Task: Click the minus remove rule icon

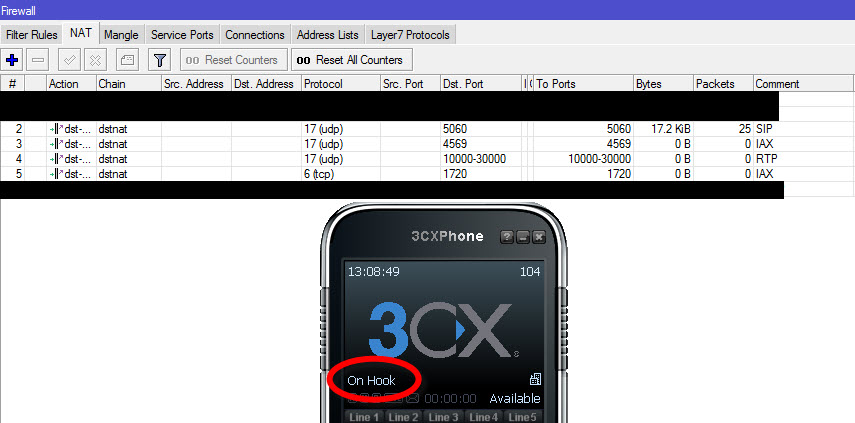Action: click(37, 60)
